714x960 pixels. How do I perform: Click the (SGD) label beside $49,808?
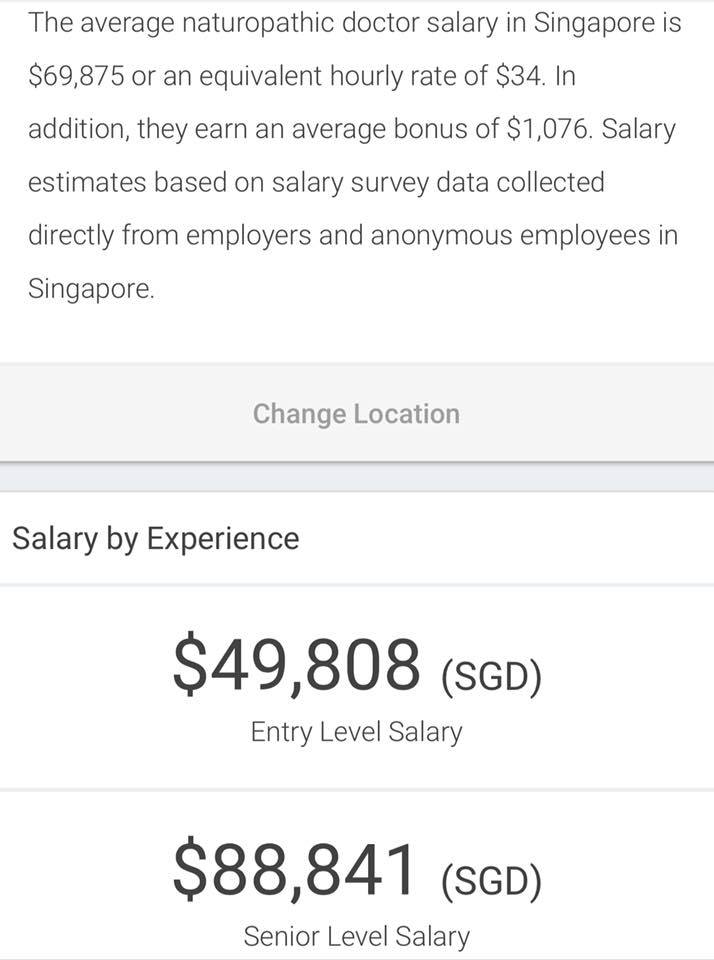[491, 677]
